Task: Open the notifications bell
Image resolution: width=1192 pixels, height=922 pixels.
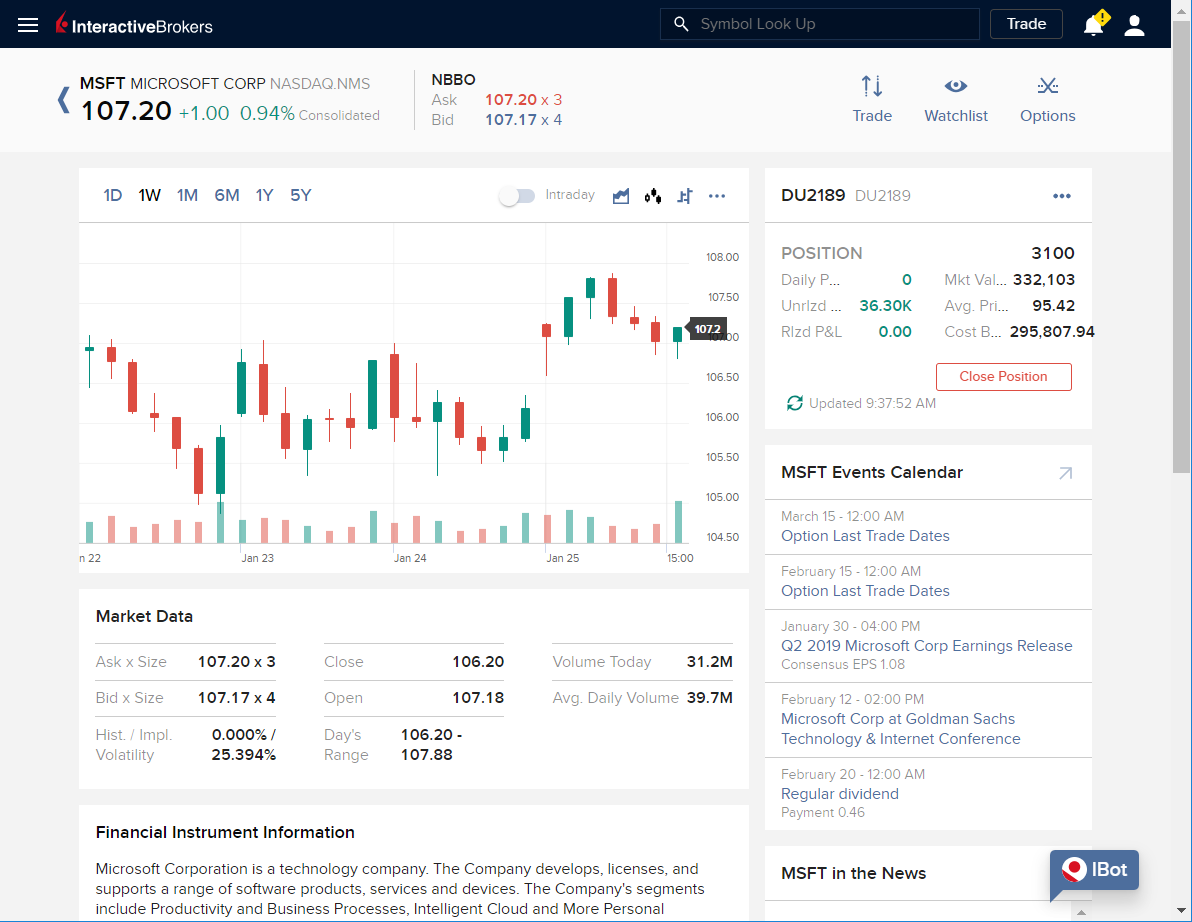Action: 1095,24
